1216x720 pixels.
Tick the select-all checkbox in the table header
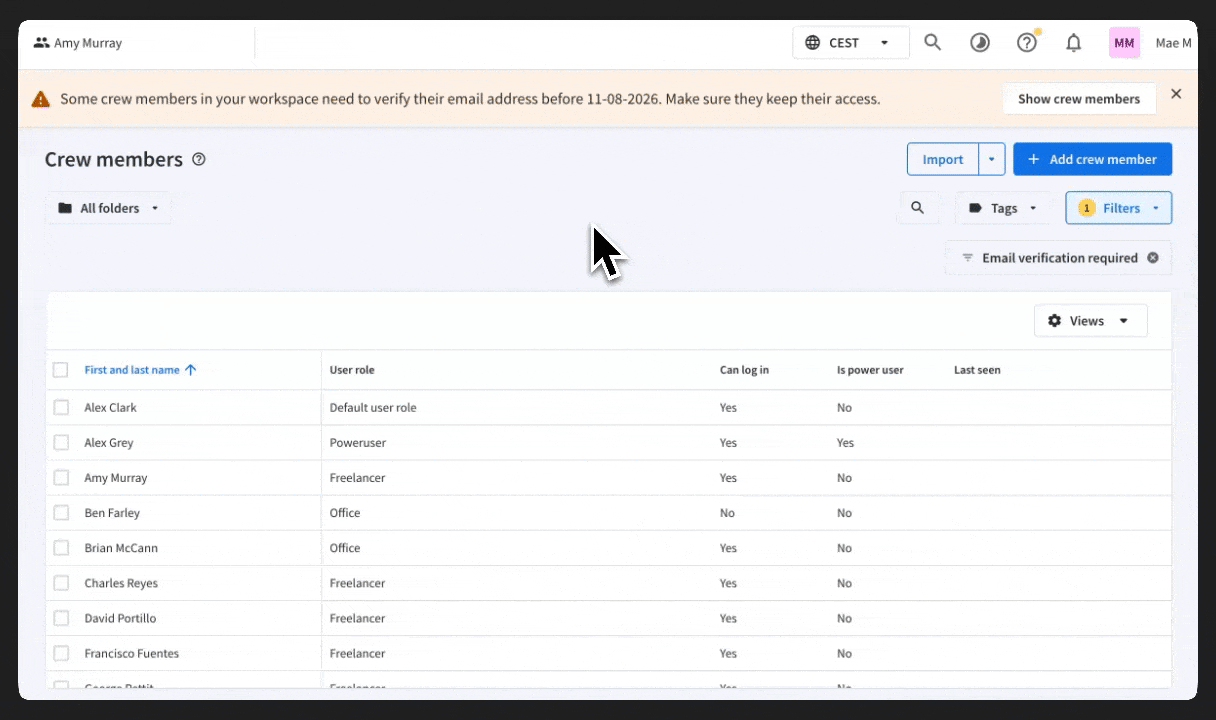(61, 370)
